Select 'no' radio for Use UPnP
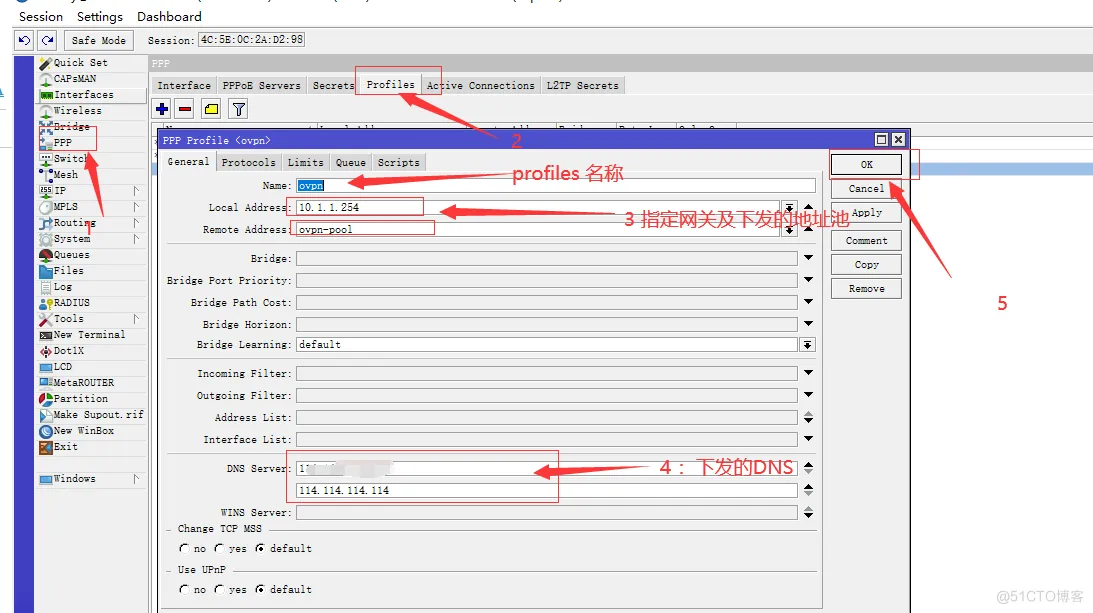Image resolution: width=1093 pixels, height=613 pixels. (x=184, y=590)
